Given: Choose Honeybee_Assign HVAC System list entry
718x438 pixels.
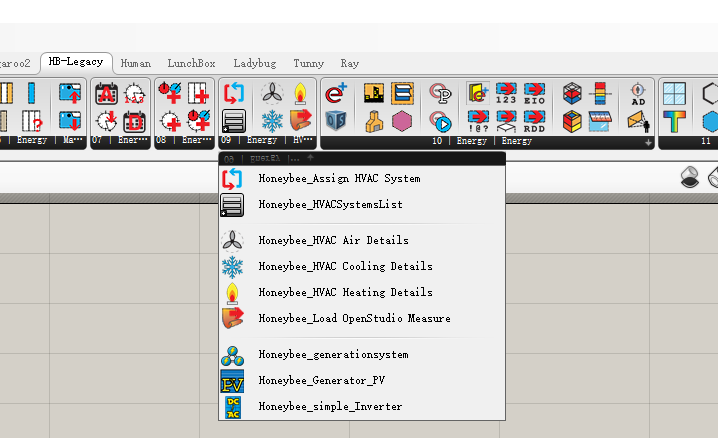Looking at the screenshot, I should click(x=362, y=178).
